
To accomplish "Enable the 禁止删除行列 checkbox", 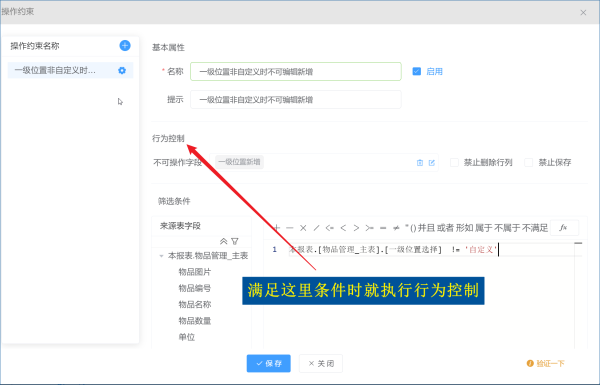I will click(x=454, y=163).
